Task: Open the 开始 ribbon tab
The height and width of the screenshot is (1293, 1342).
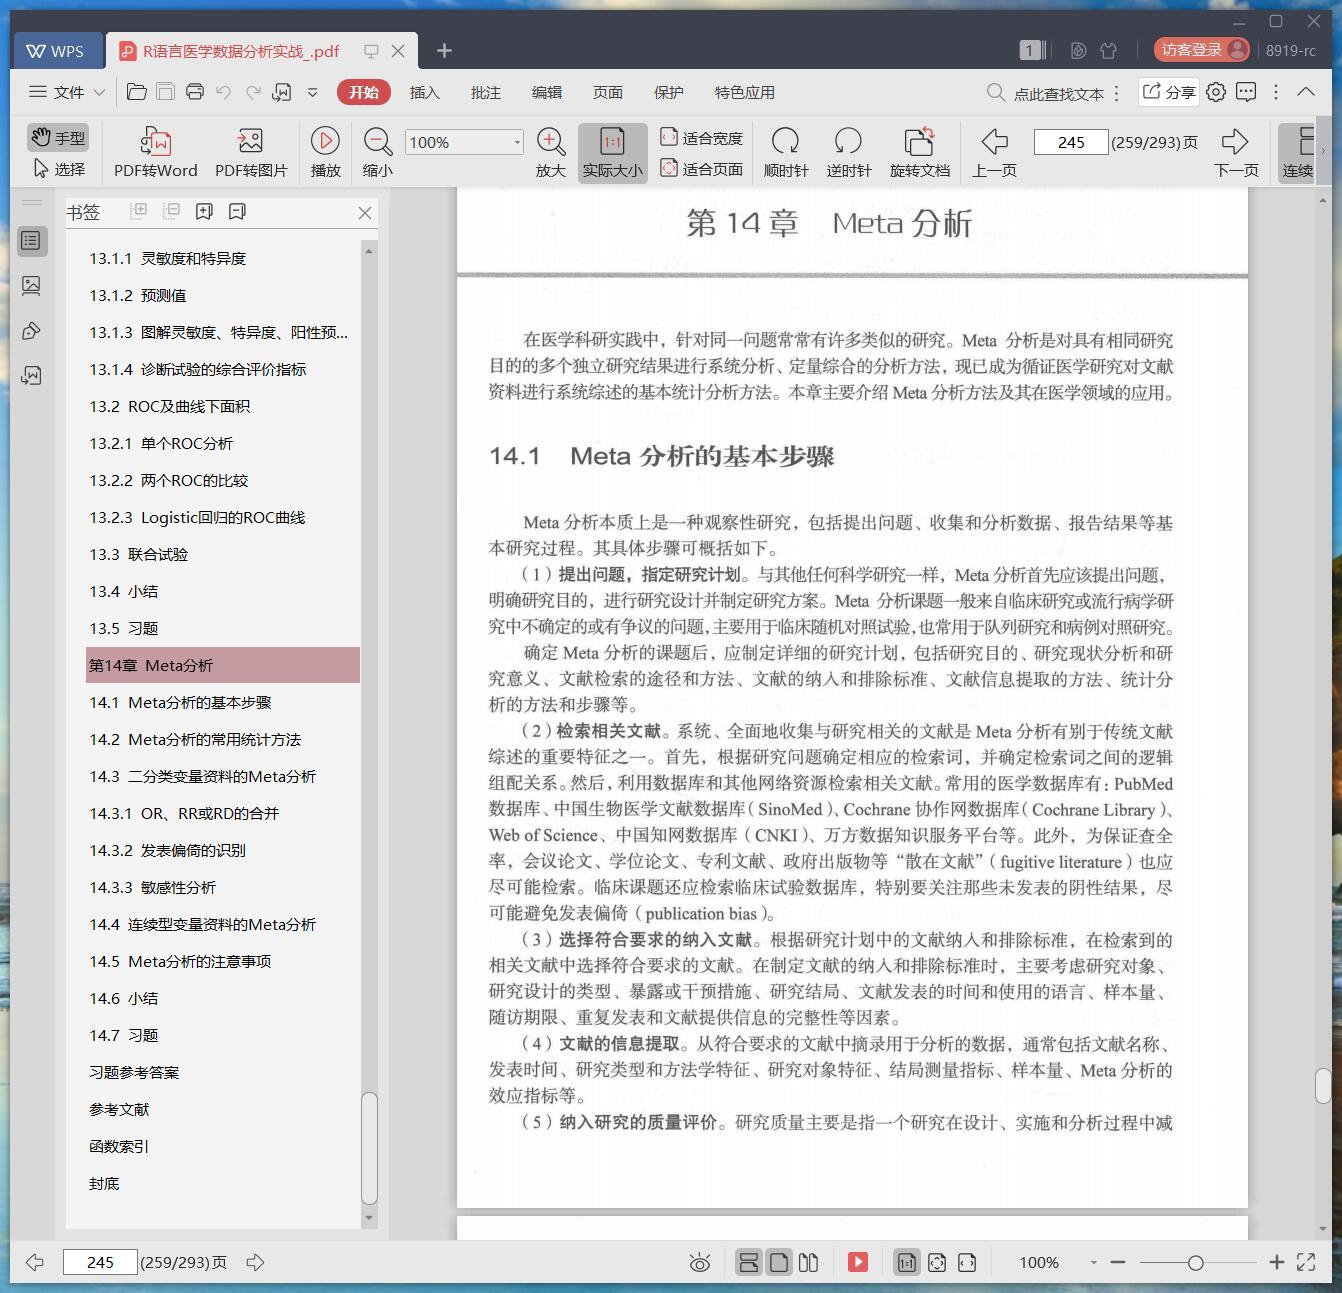Action: (363, 92)
